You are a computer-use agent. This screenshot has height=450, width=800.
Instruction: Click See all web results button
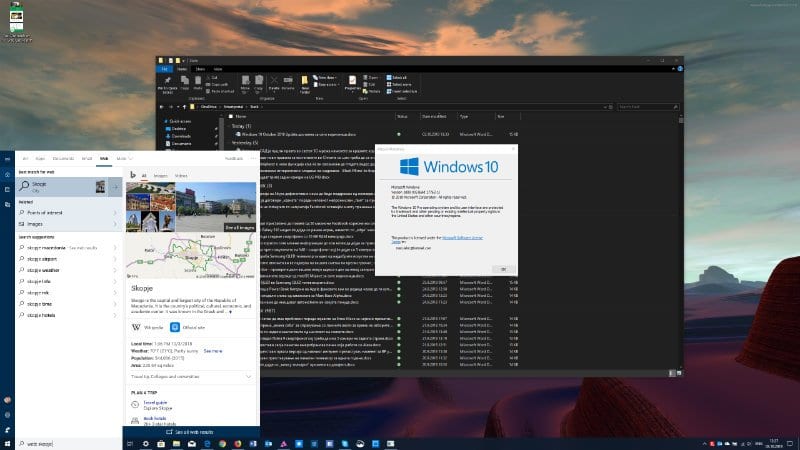click(191, 432)
